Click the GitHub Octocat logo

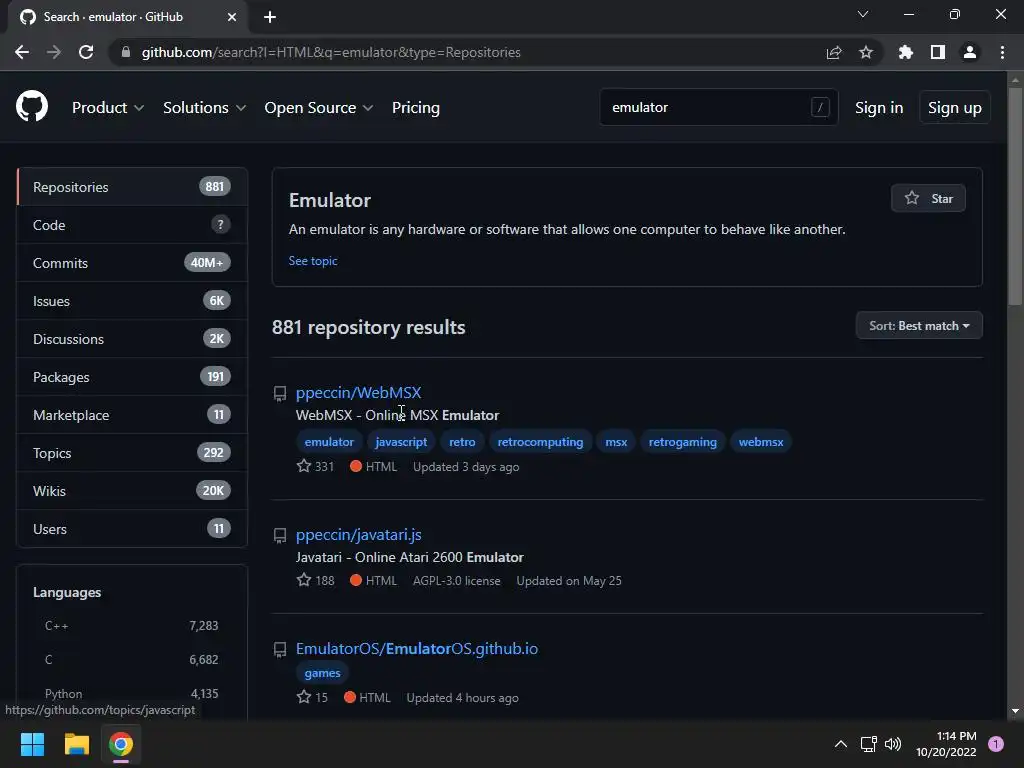[32, 106]
